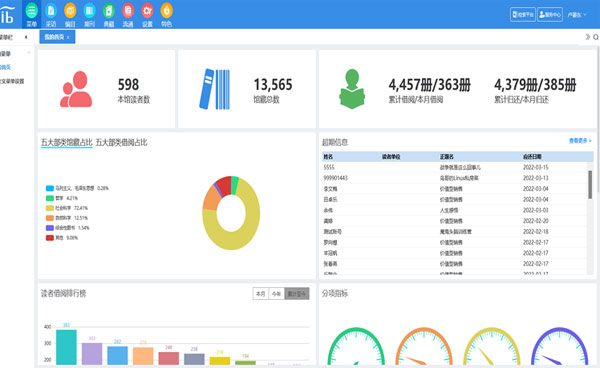Select the 今年 ranking period toggle
This screenshot has height=368, width=600.
[276, 294]
